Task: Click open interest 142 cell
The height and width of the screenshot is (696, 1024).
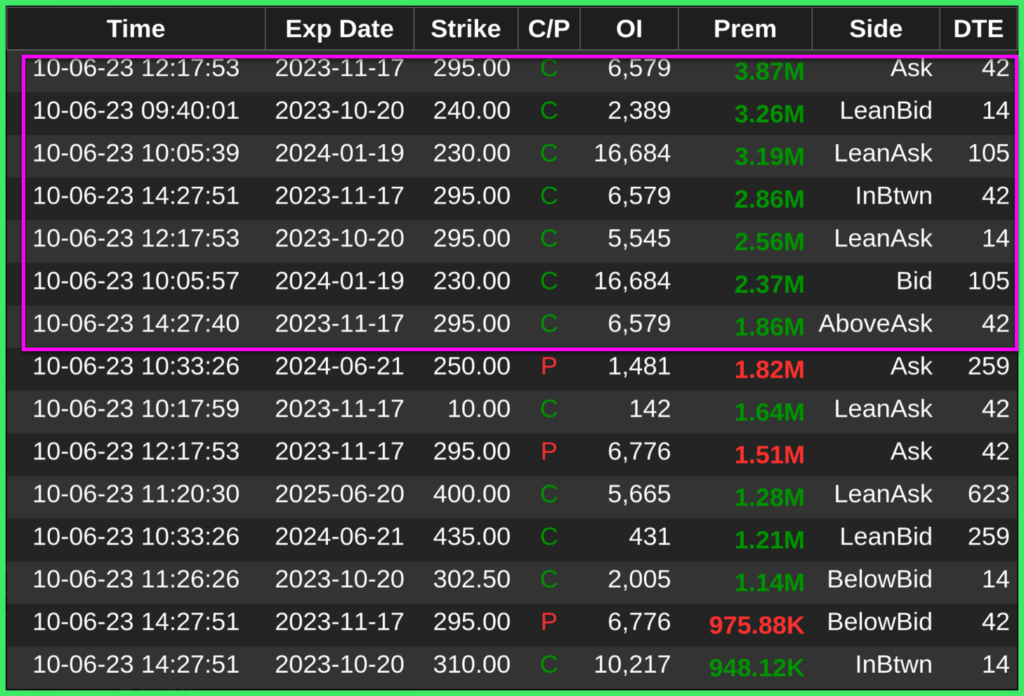Action: coord(650,409)
